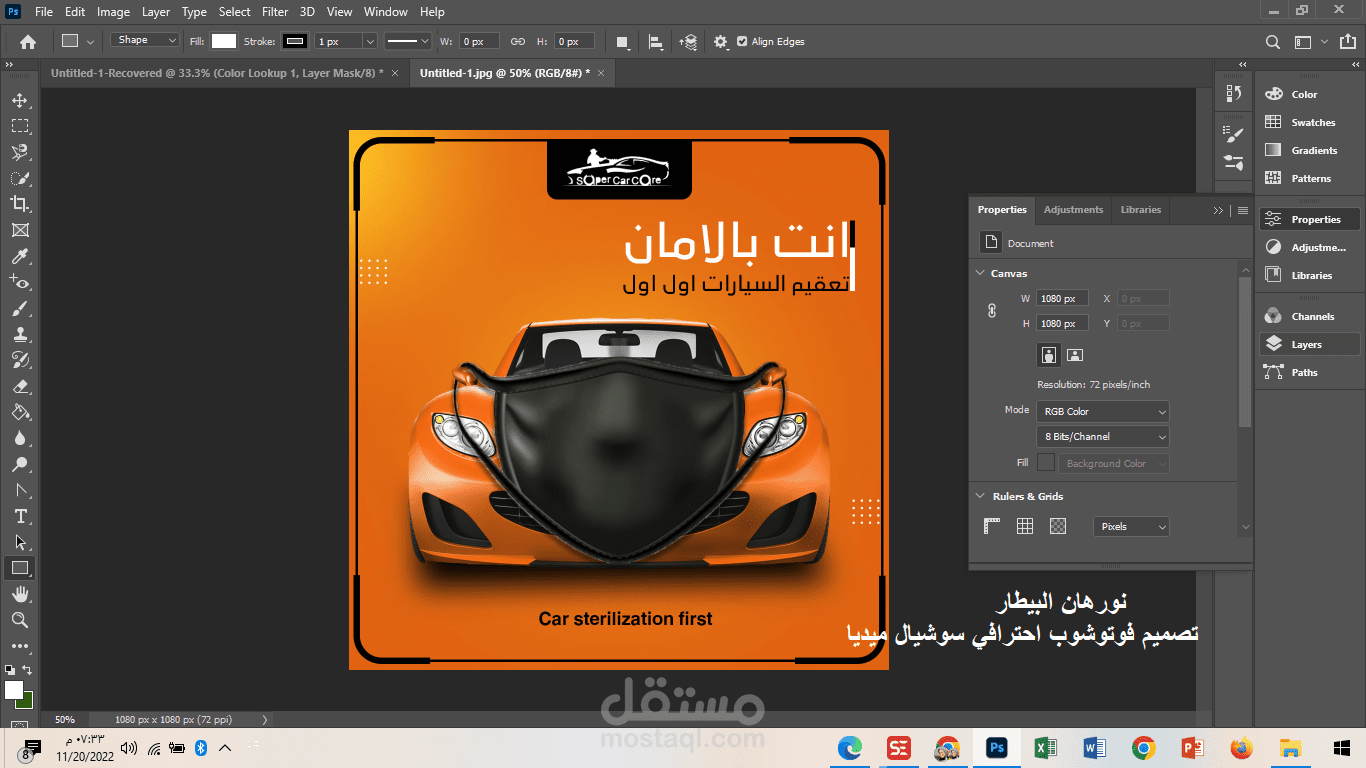The image size is (1366, 768).
Task: Open the Image menu
Action: pyautogui.click(x=113, y=12)
